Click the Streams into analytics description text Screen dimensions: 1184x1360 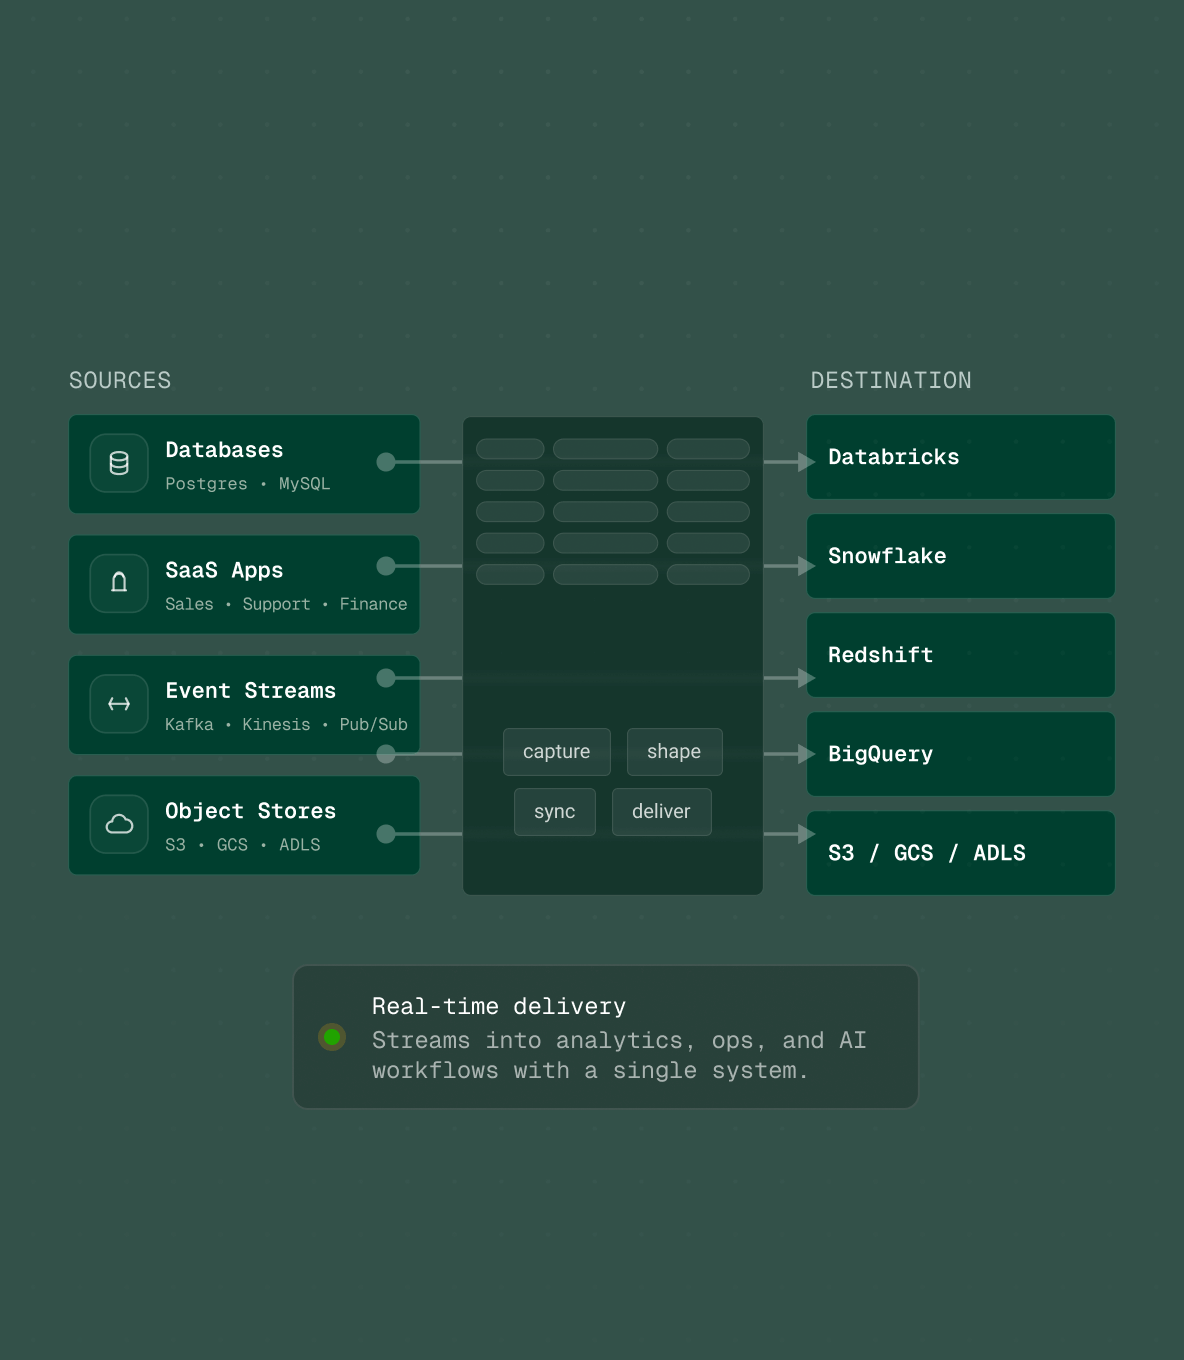pyautogui.click(x=619, y=1056)
